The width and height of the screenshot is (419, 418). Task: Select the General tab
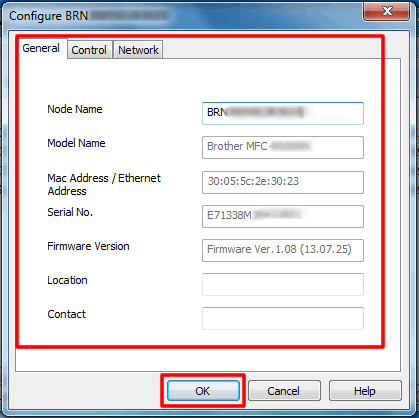(x=41, y=48)
